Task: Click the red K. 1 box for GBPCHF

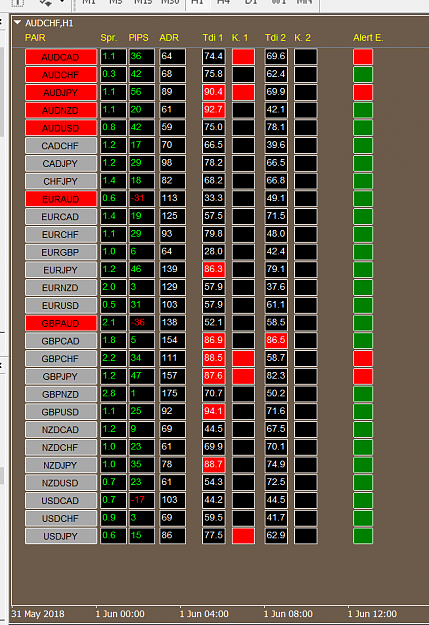Action: click(x=243, y=358)
